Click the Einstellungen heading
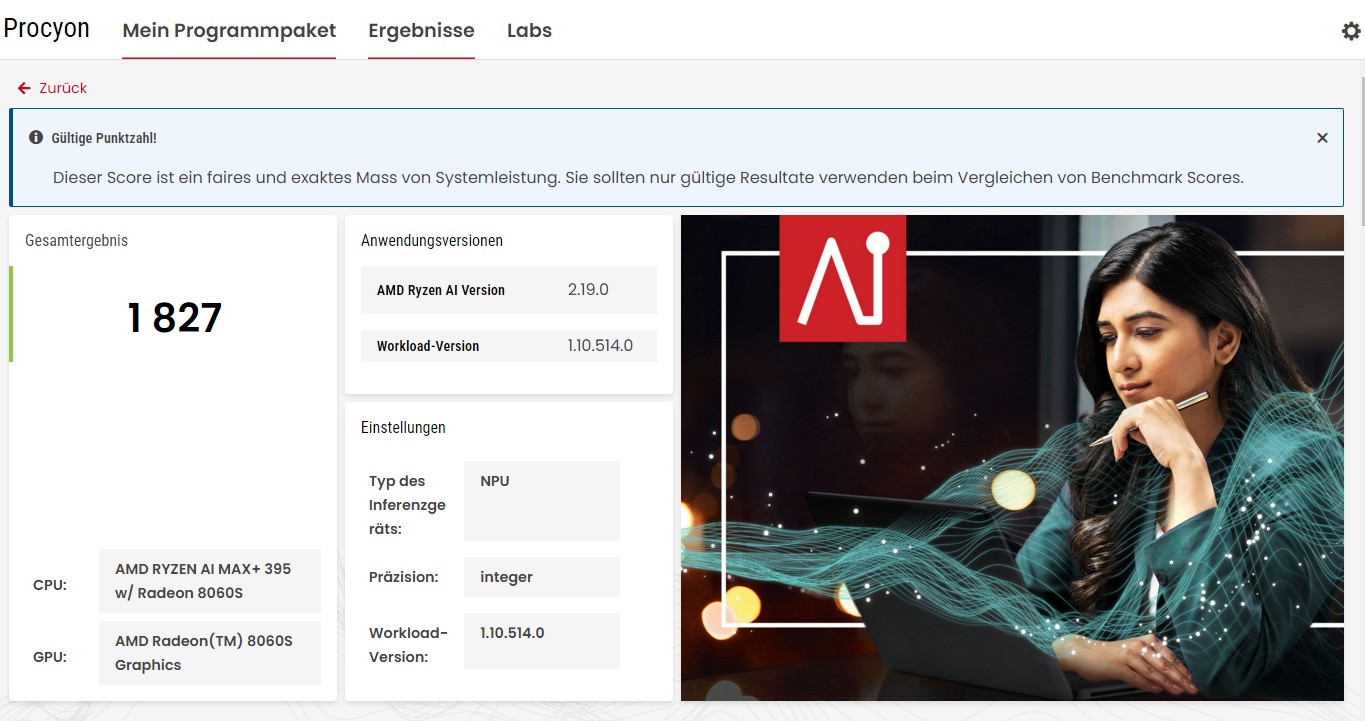This screenshot has width=1365, height=721. point(403,427)
